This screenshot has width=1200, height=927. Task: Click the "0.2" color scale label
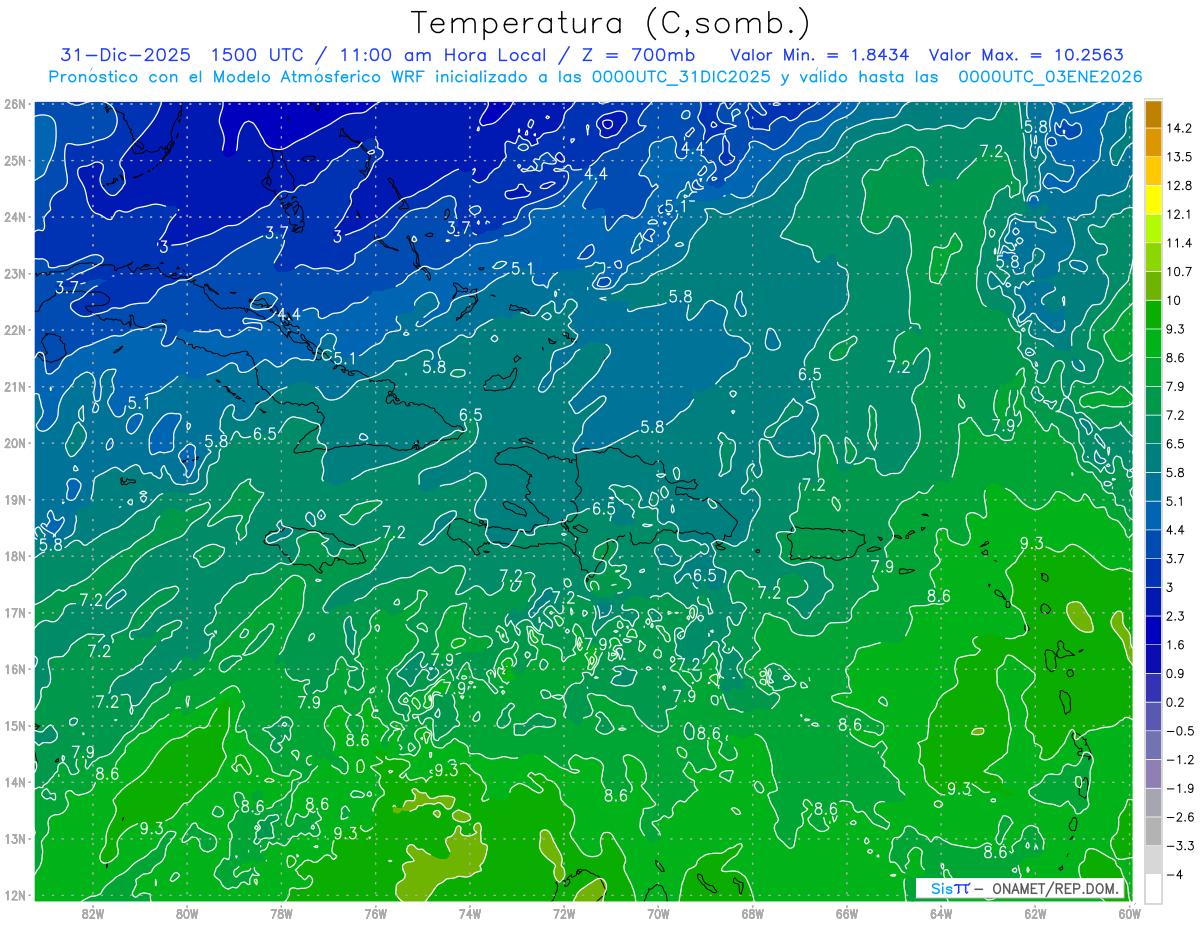click(x=1177, y=702)
